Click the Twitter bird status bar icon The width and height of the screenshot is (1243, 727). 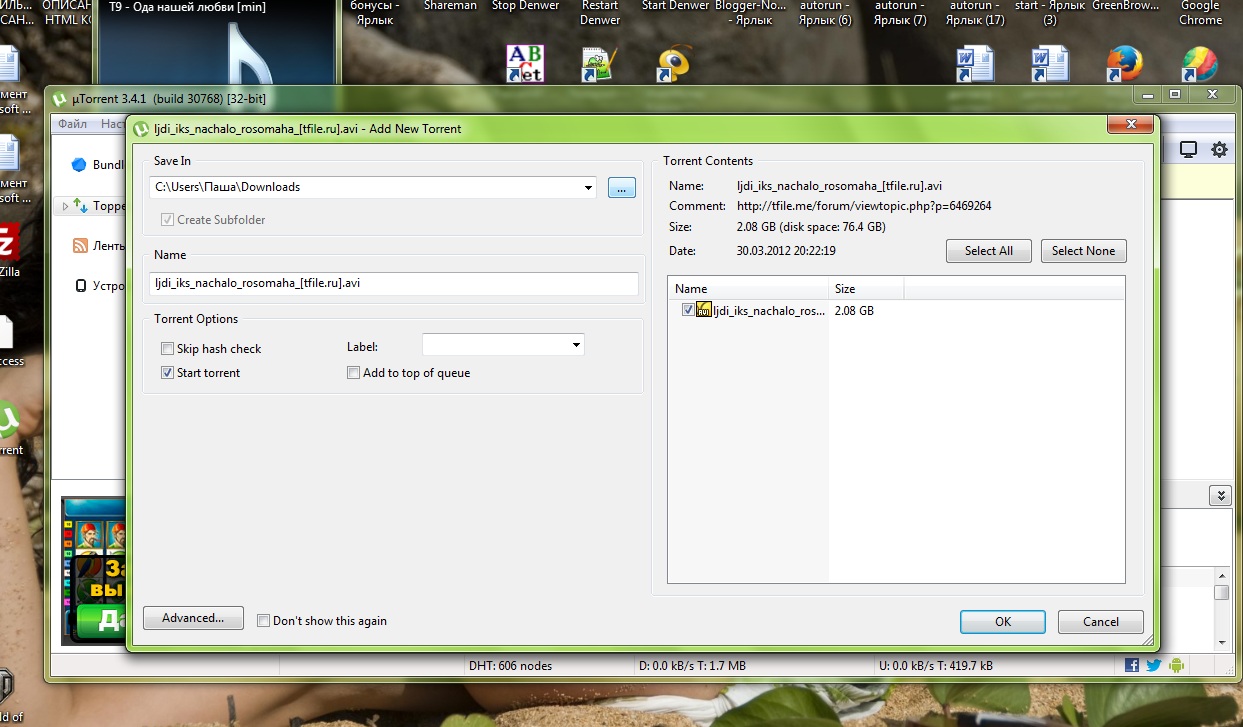(x=1153, y=665)
